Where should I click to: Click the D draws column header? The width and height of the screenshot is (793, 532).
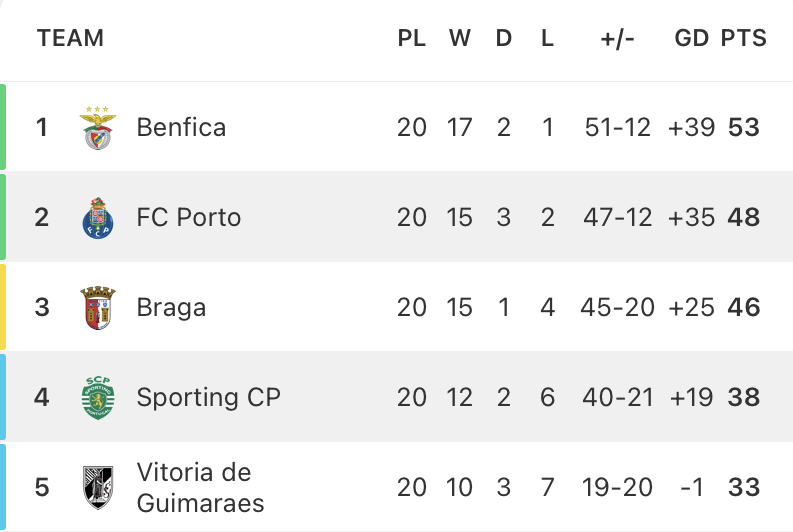click(503, 38)
